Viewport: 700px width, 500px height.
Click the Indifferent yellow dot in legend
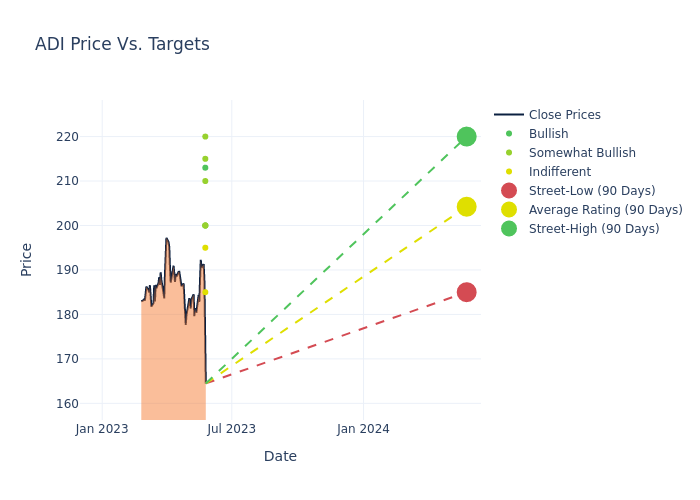[x=509, y=172]
